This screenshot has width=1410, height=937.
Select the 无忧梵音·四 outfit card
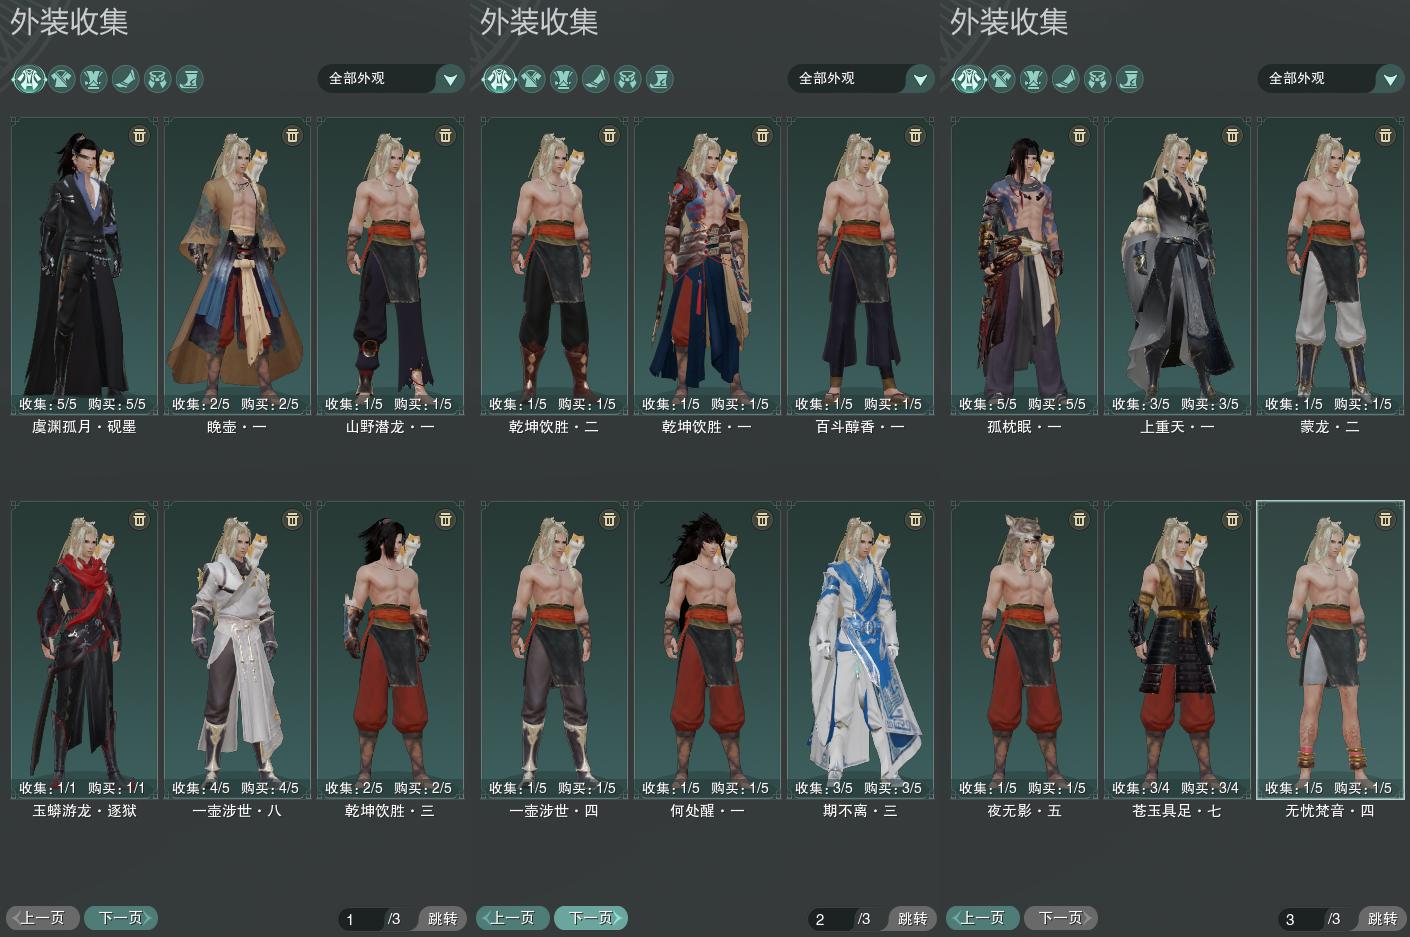(x=1330, y=650)
